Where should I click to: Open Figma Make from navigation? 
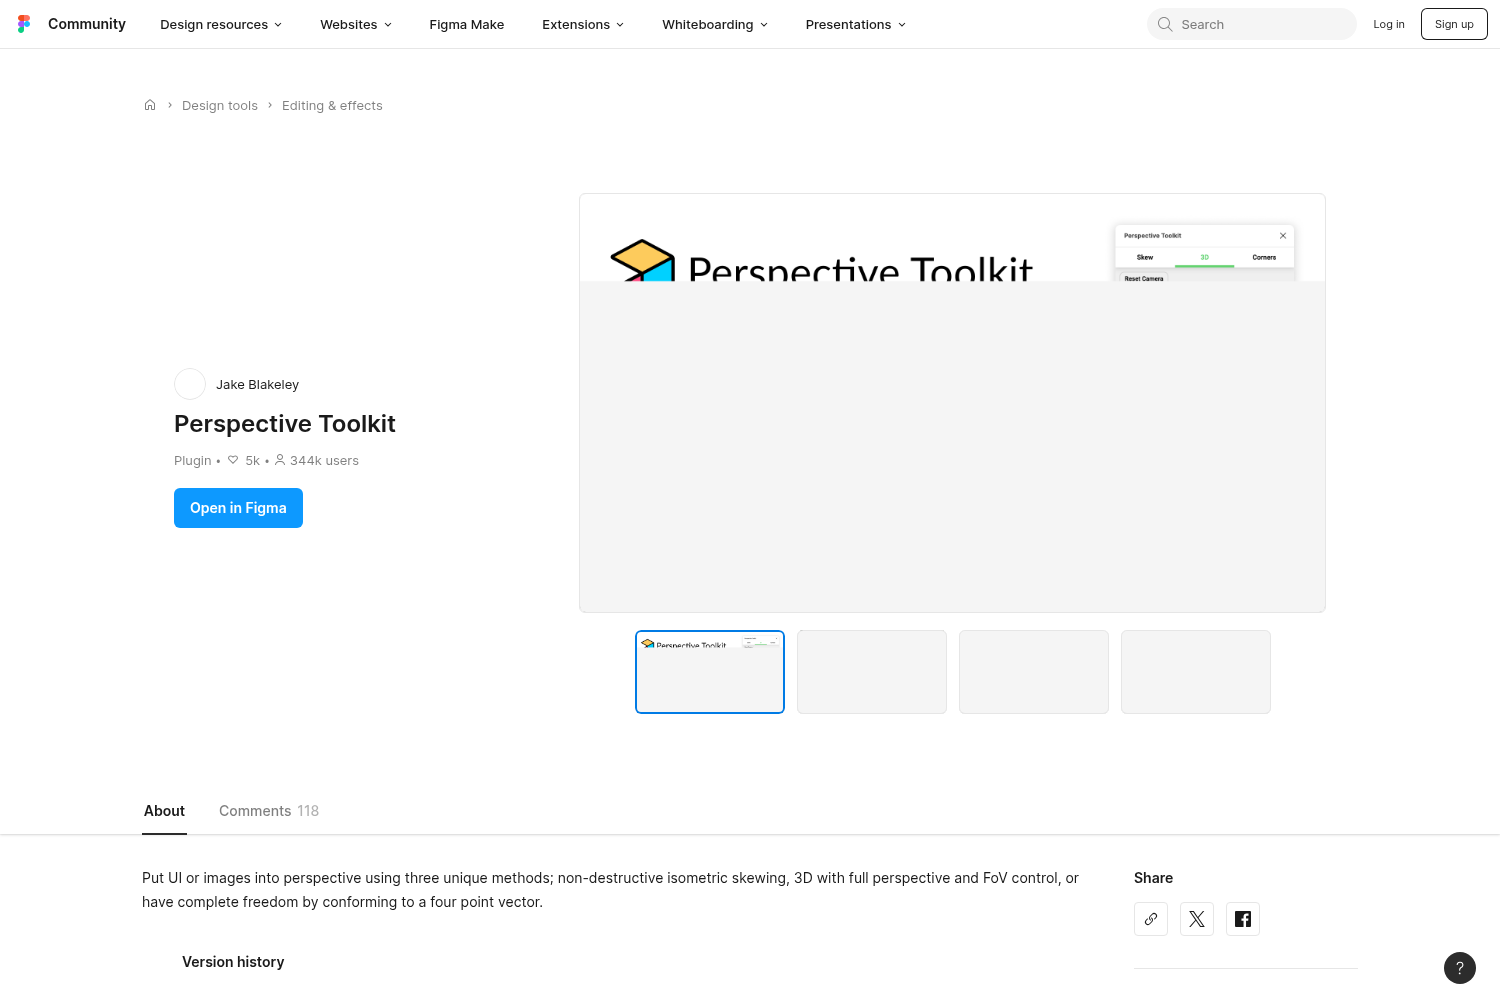[467, 24]
